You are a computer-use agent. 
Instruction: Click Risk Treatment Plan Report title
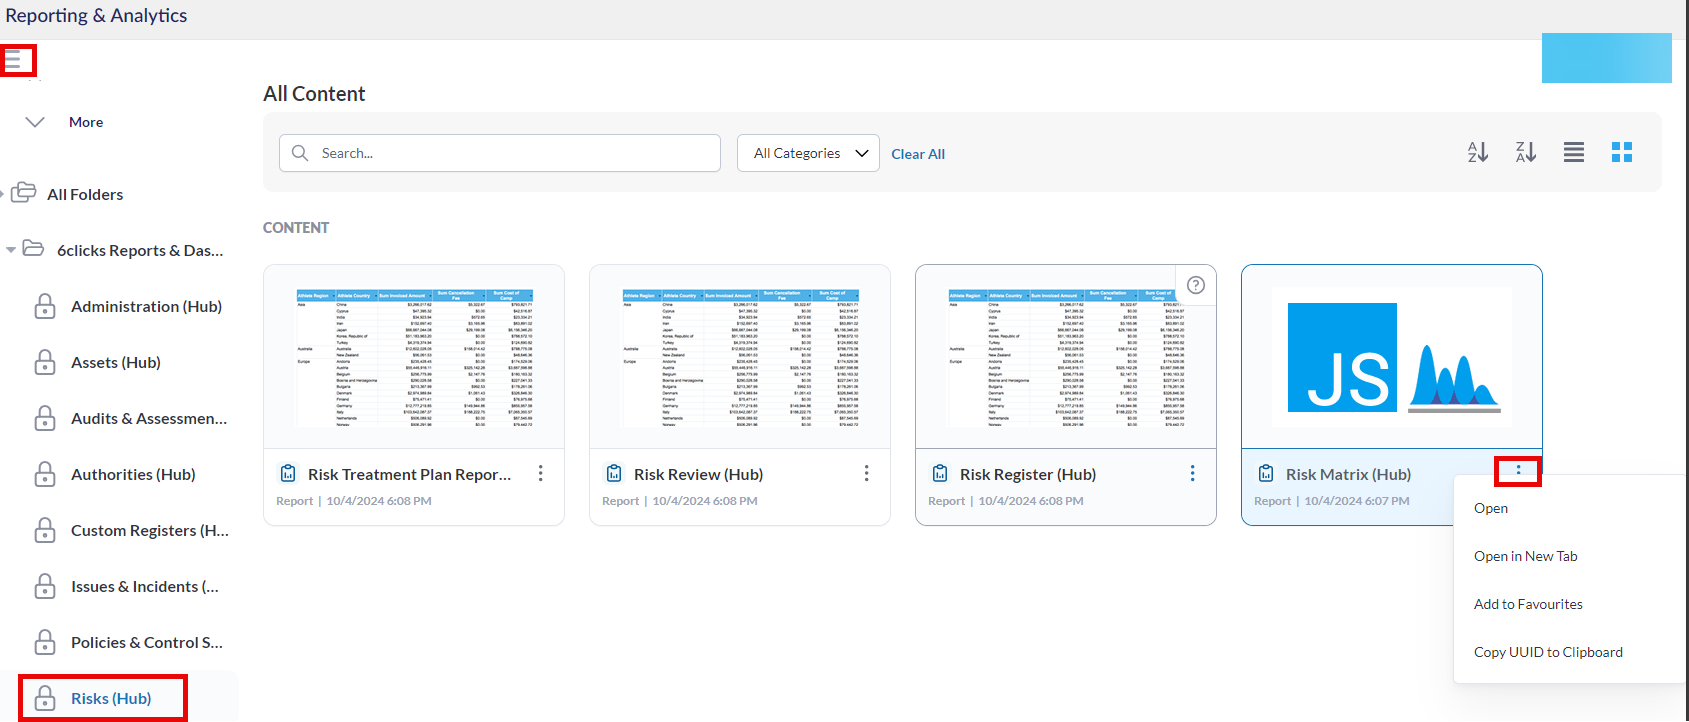tap(410, 474)
